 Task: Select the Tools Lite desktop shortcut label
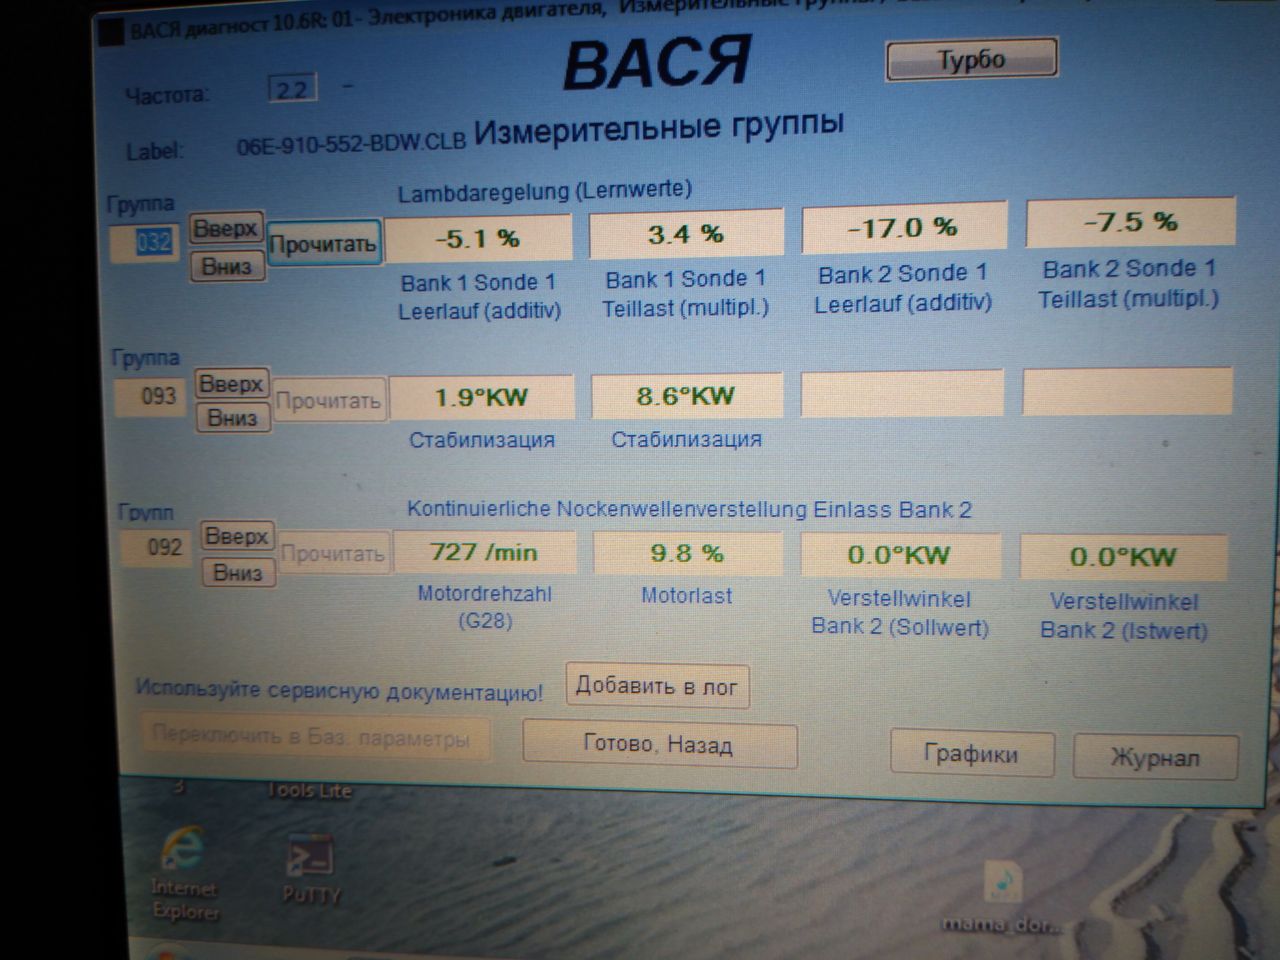pyautogui.click(x=308, y=791)
